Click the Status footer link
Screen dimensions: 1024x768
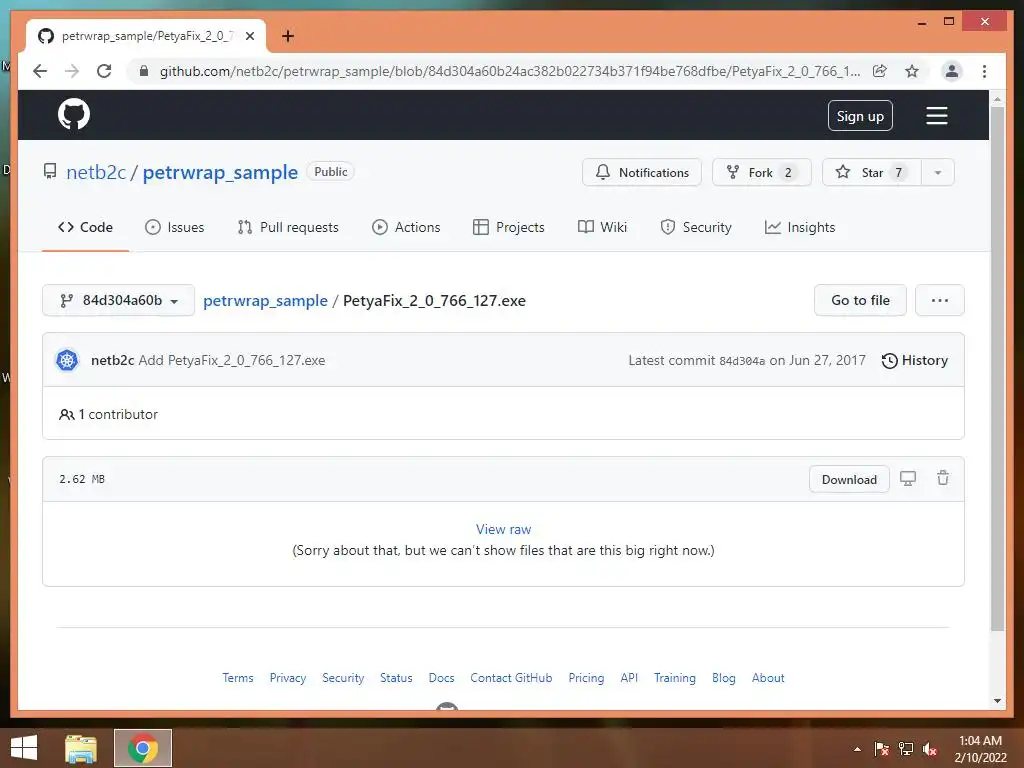point(396,678)
